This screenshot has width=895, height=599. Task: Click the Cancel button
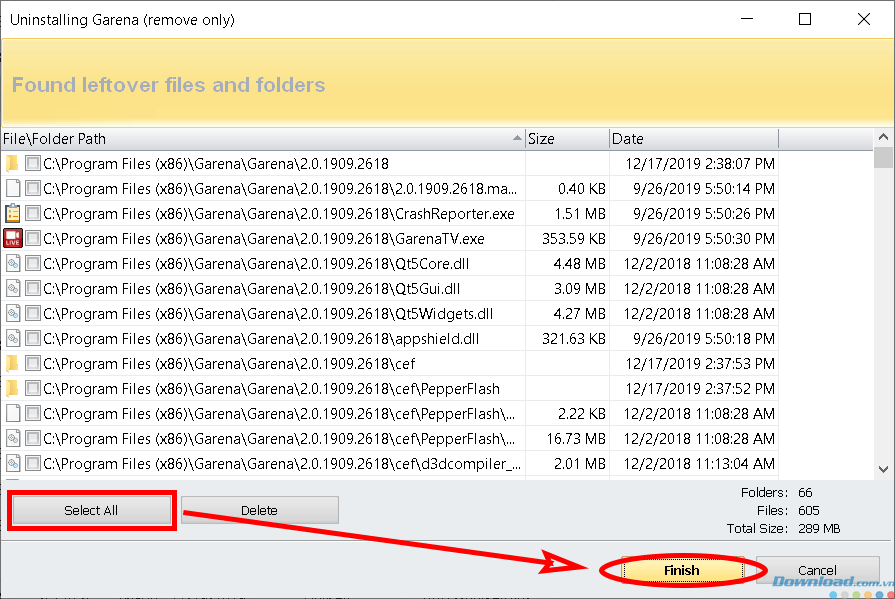[x=817, y=570]
